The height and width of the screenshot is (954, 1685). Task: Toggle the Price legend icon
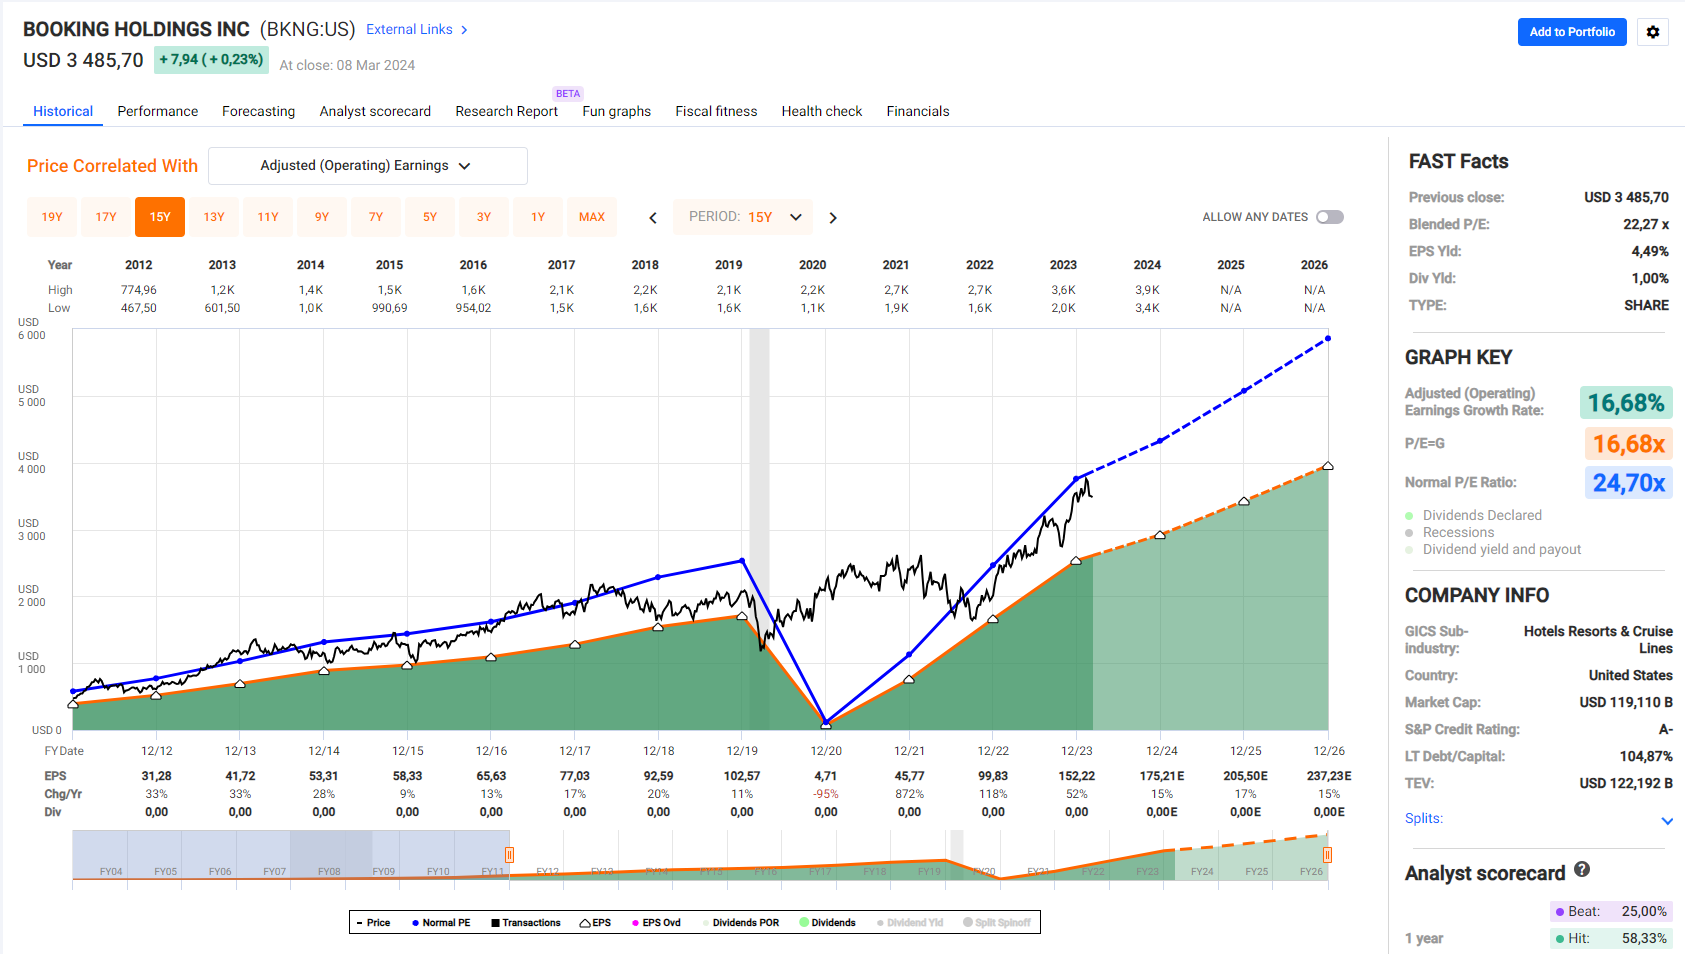click(x=360, y=923)
